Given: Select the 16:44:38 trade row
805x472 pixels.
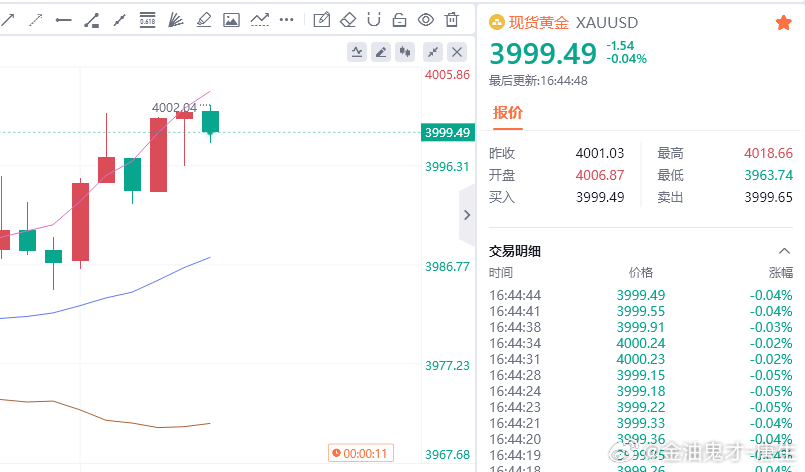Looking at the screenshot, I should [641, 327].
